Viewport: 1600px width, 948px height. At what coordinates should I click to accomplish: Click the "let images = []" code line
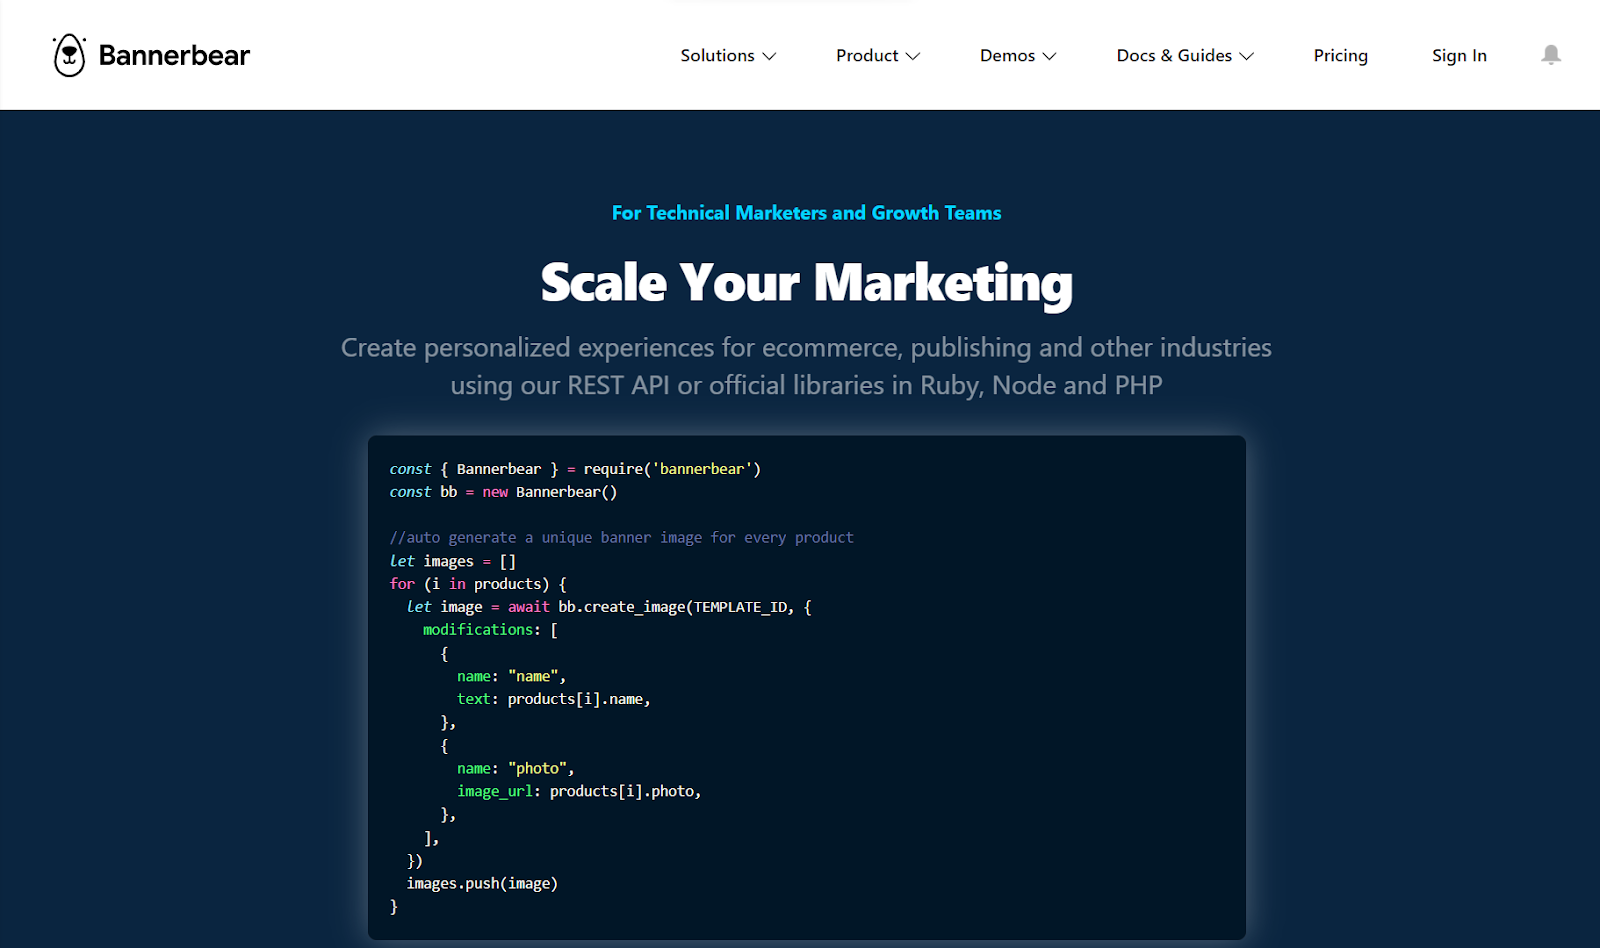tap(453, 561)
